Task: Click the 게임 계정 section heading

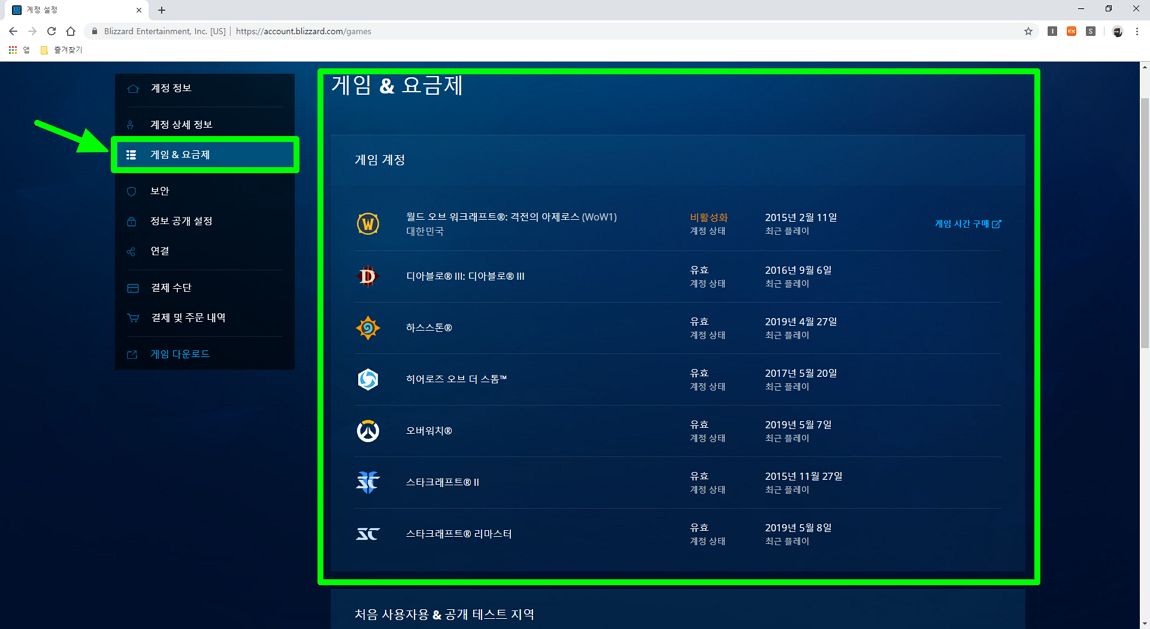Action: [x=380, y=160]
